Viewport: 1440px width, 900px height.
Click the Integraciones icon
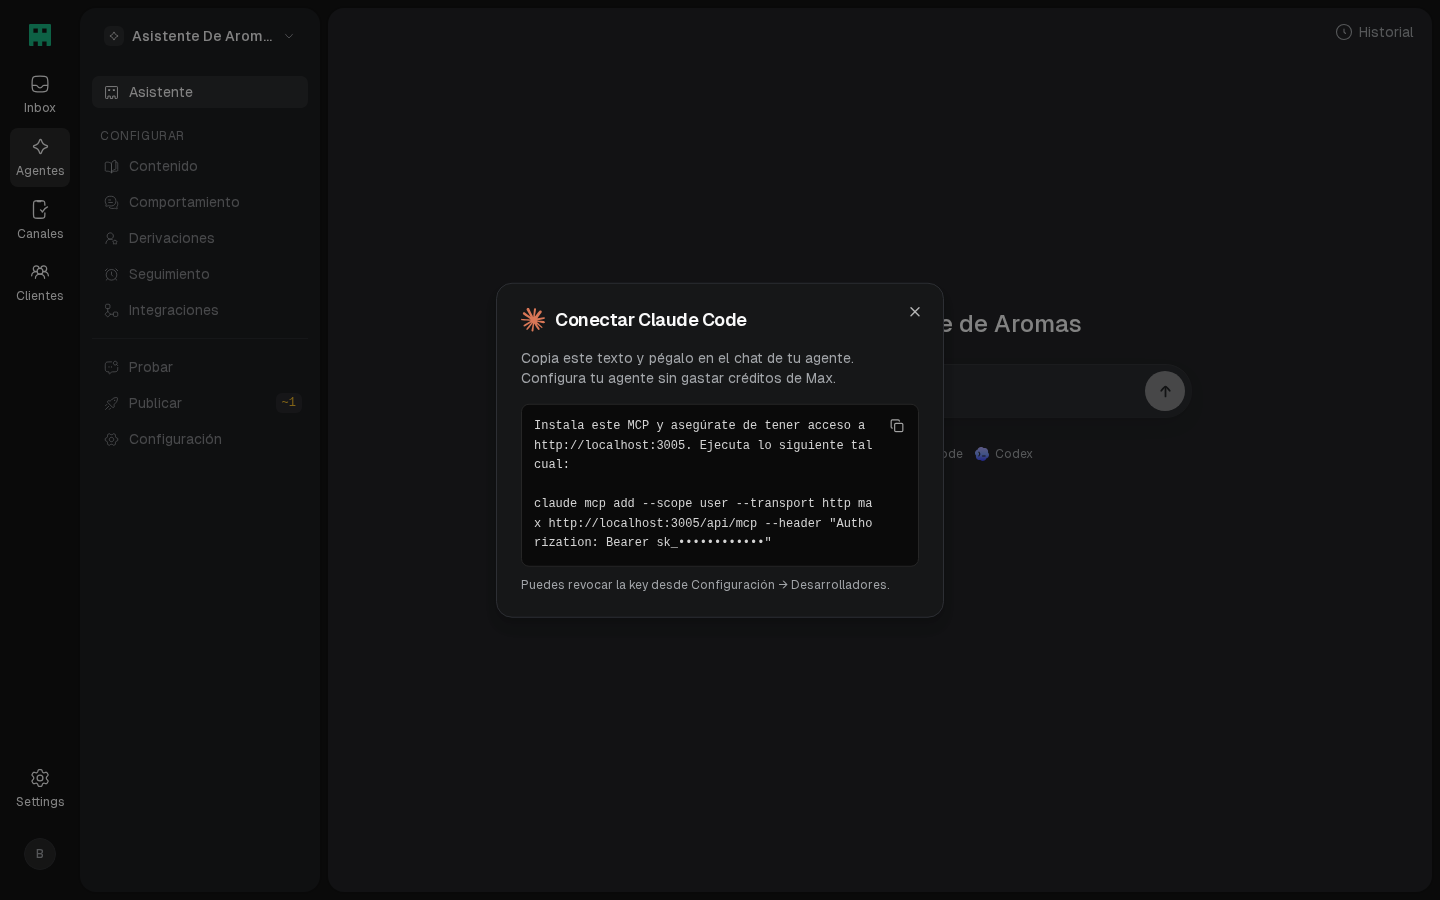pyautogui.click(x=112, y=310)
